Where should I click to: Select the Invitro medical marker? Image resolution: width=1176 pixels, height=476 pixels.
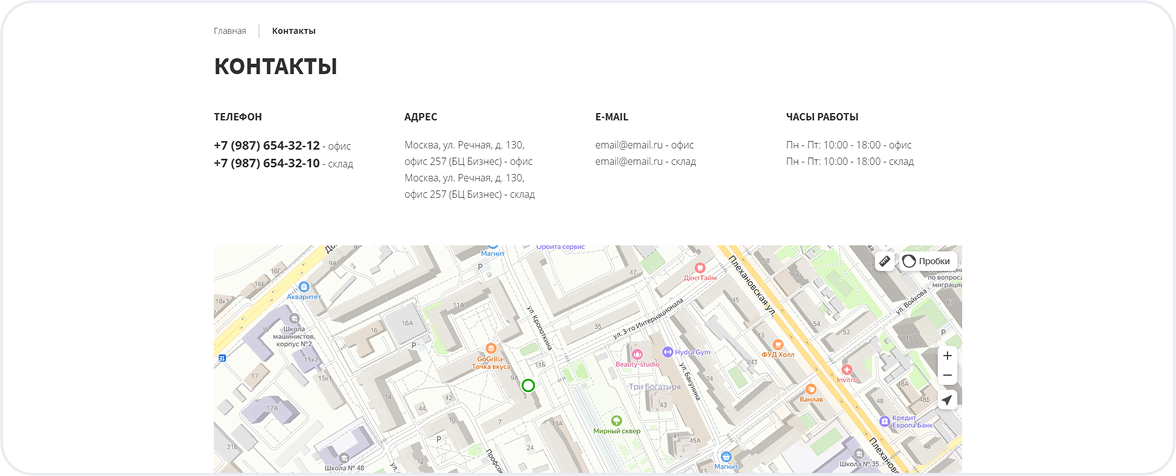[x=846, y=369]
